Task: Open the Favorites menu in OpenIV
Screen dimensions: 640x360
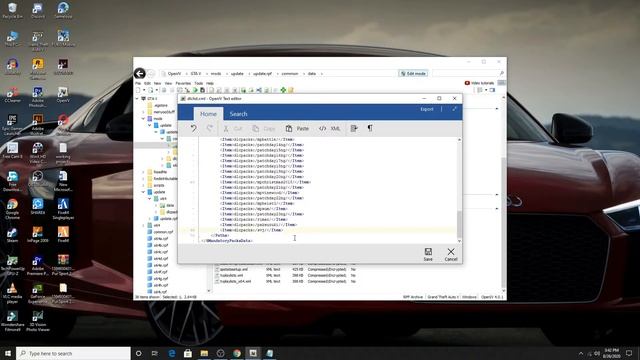Action: (183, 83)
